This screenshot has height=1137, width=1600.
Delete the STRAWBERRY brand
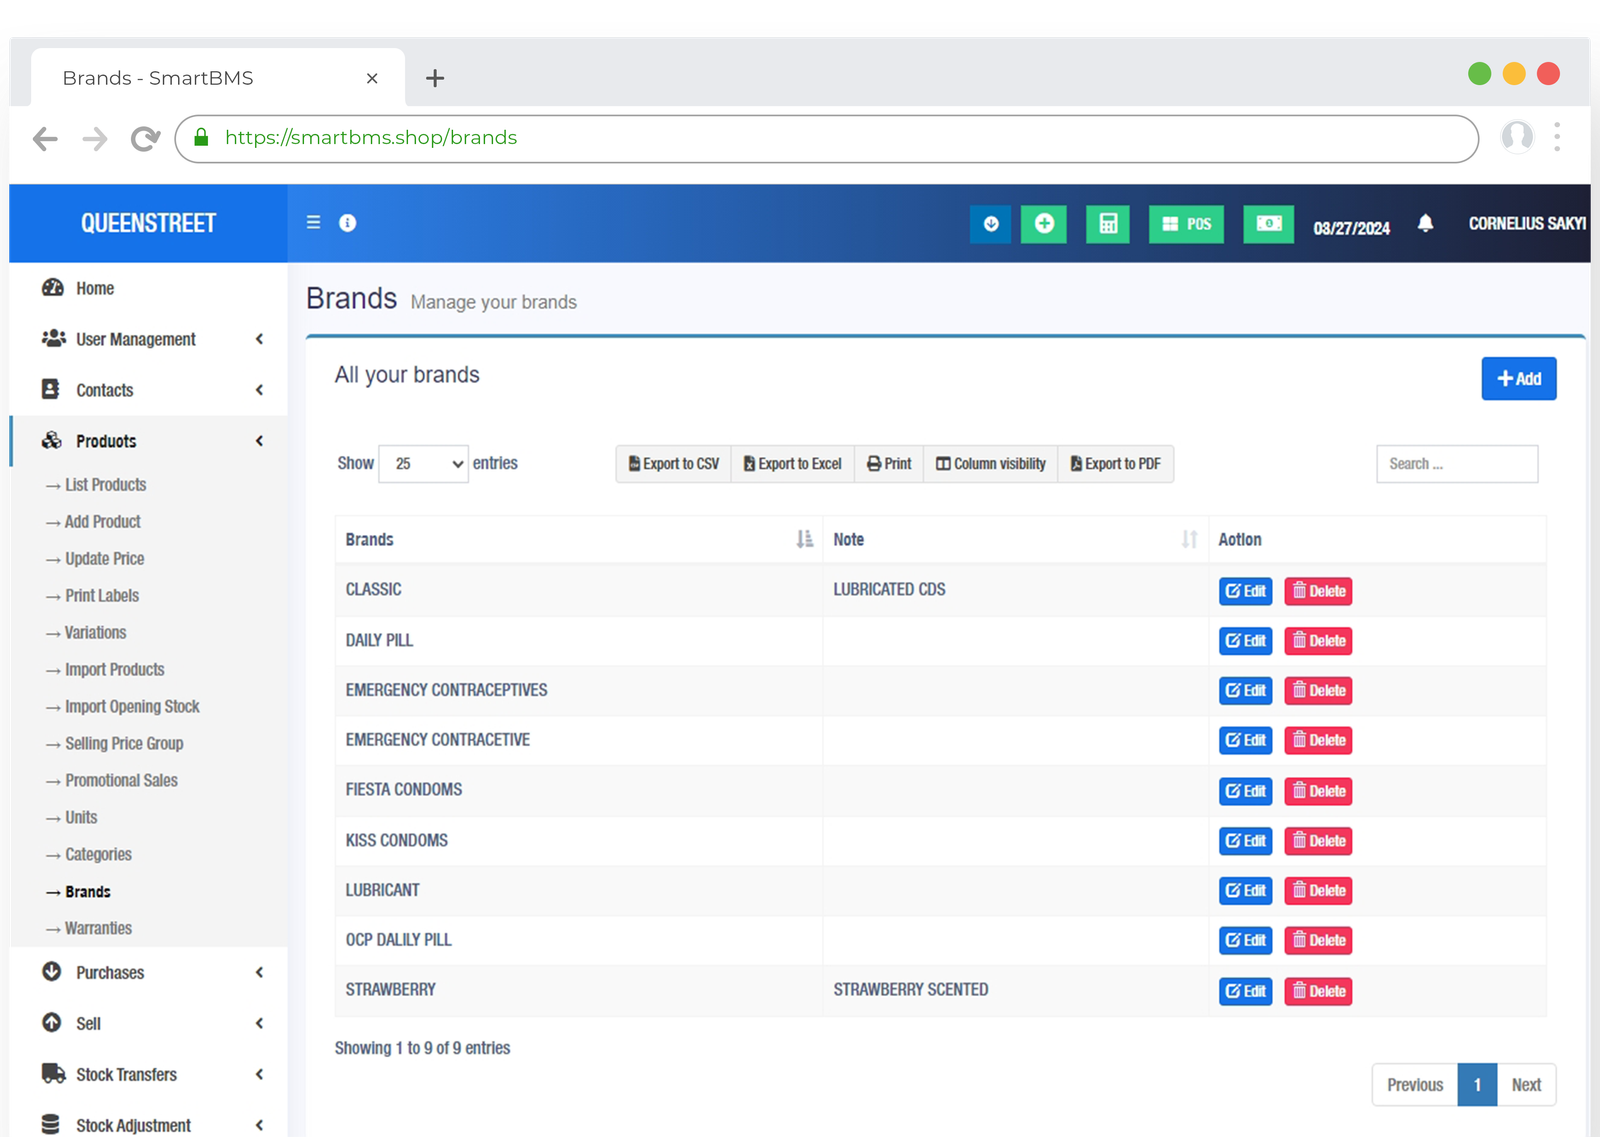1318,991
